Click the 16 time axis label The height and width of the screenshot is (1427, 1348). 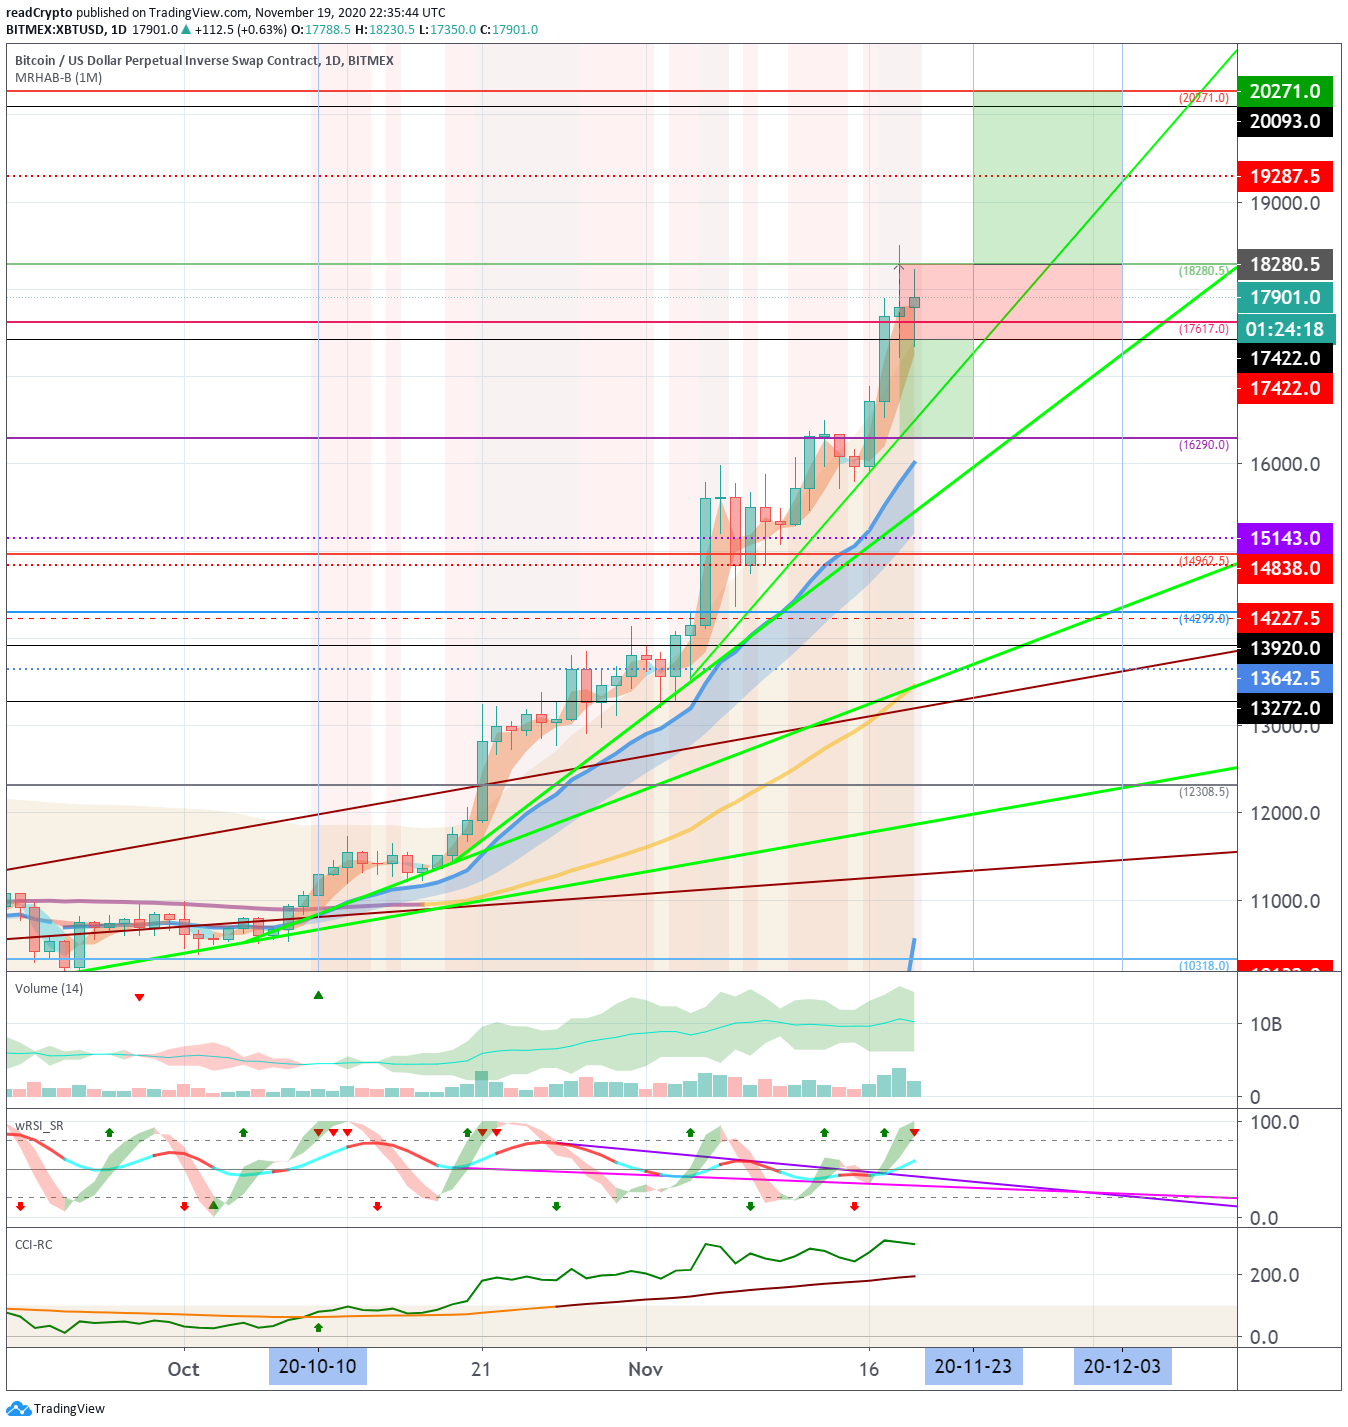click(869, 1369)
